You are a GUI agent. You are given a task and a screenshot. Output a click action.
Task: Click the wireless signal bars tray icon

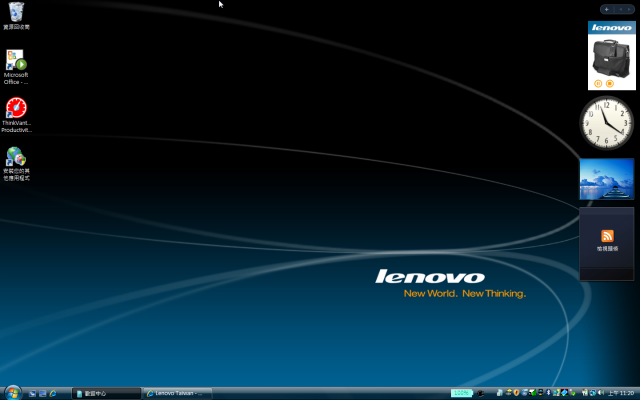[532, 393]
